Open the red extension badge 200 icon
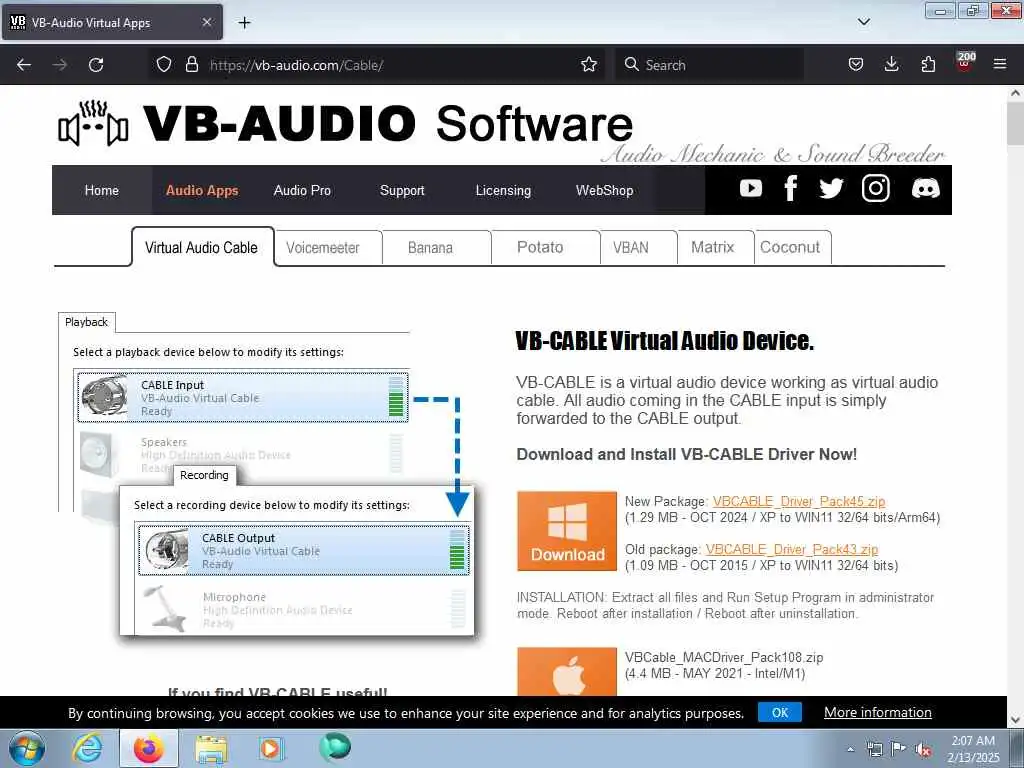The image size is (1024, 768). pyautogui.click(x=965, y=61)
